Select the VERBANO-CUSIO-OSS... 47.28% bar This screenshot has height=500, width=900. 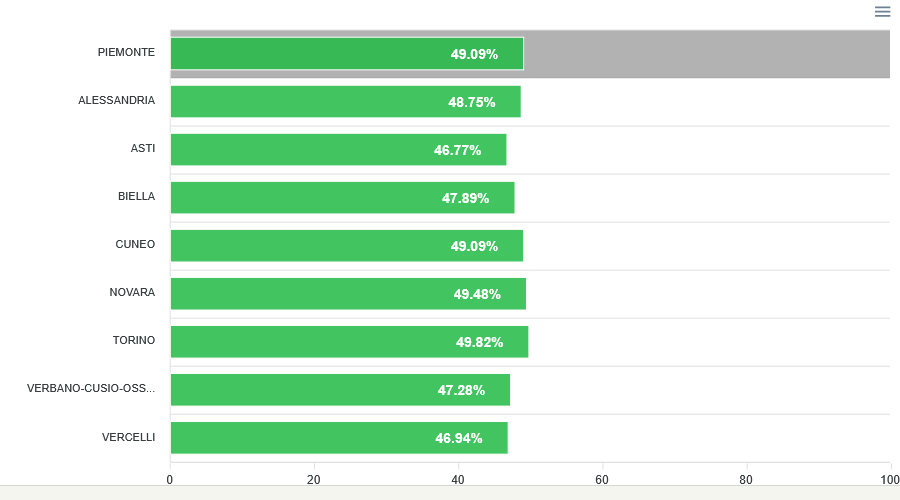click(x=340, y=390)
